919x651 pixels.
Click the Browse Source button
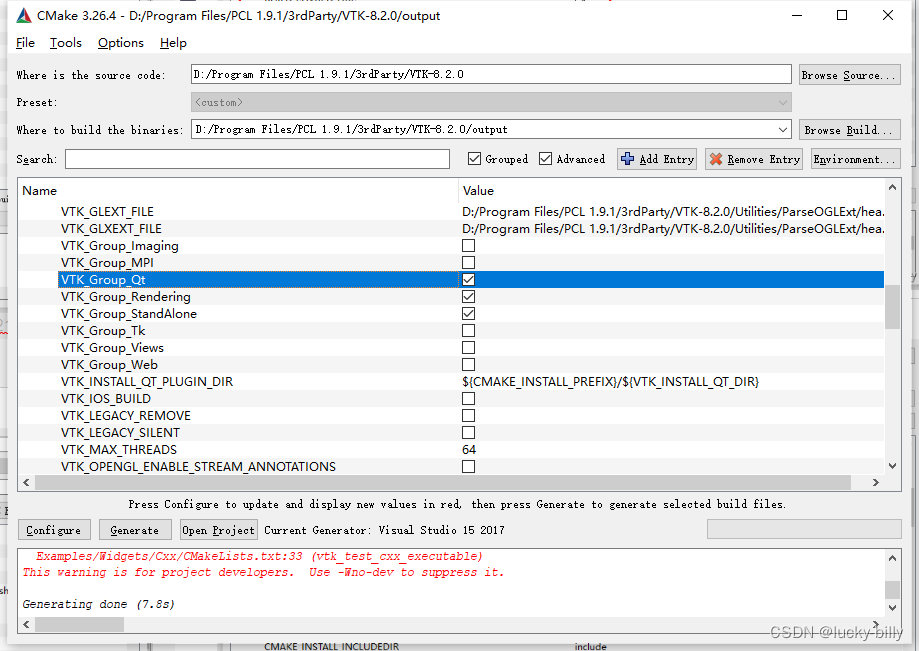[x=849, y=75]
